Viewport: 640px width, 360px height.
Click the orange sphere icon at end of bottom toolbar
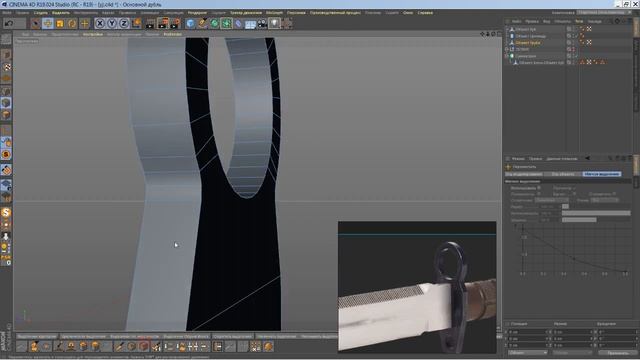[268, 347]
